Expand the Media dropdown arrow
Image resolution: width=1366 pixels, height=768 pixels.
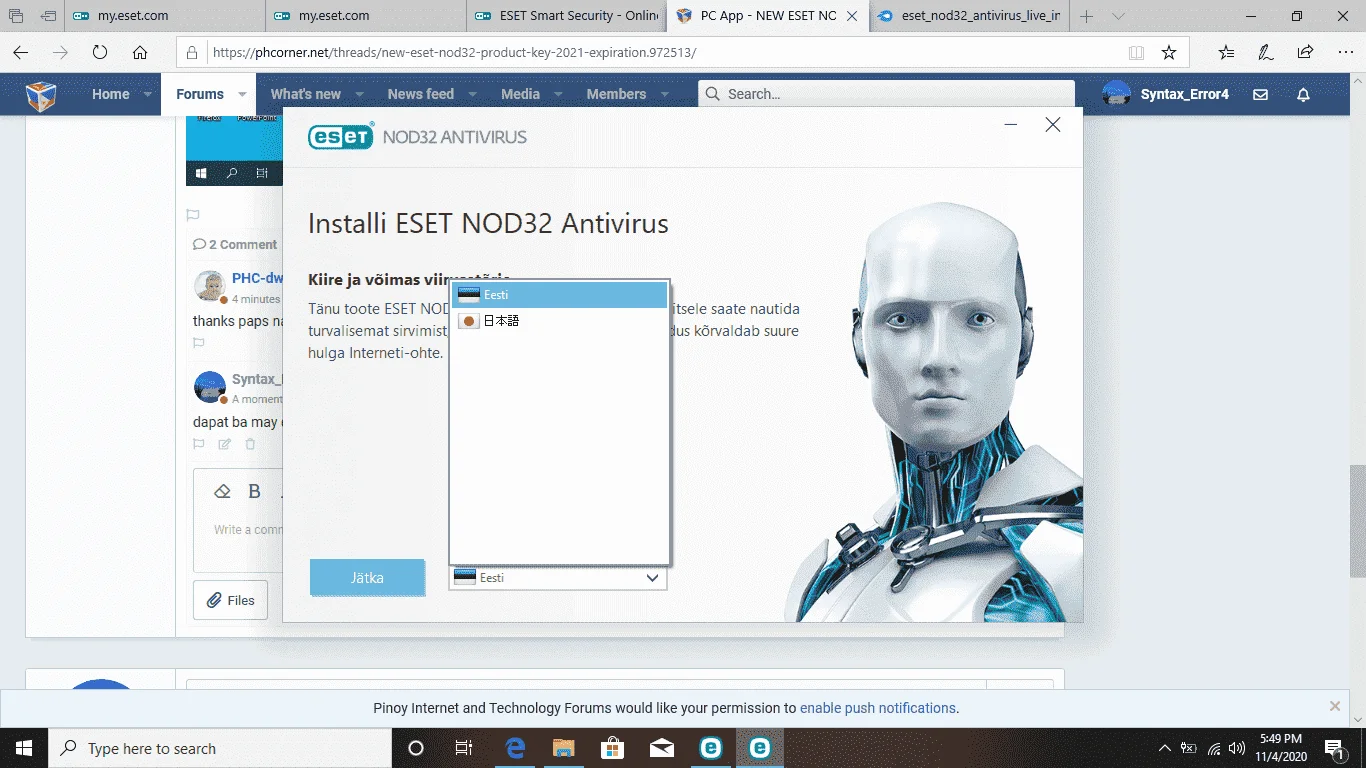point(558,94)
